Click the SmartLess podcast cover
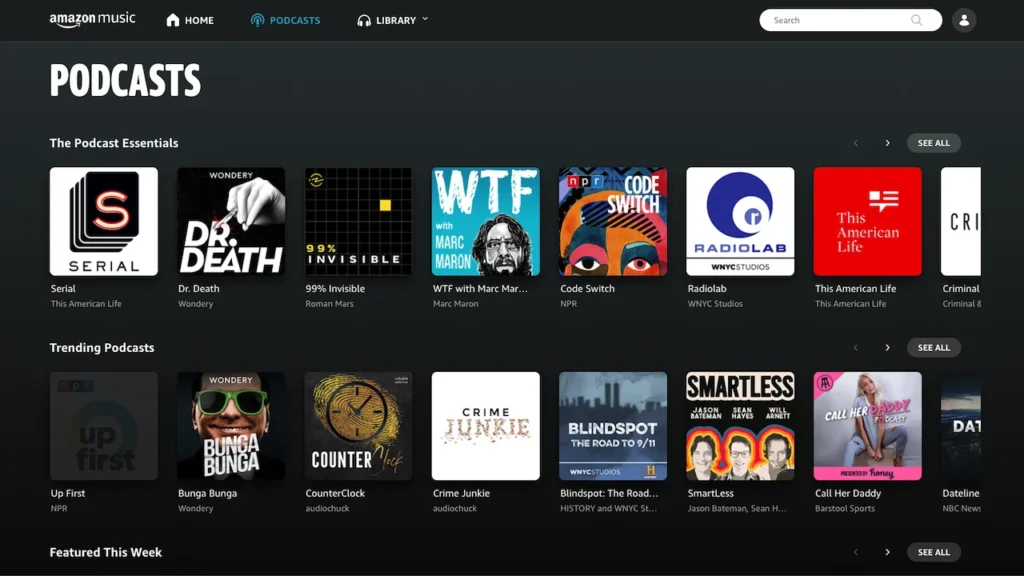 [x=740, y=426]
